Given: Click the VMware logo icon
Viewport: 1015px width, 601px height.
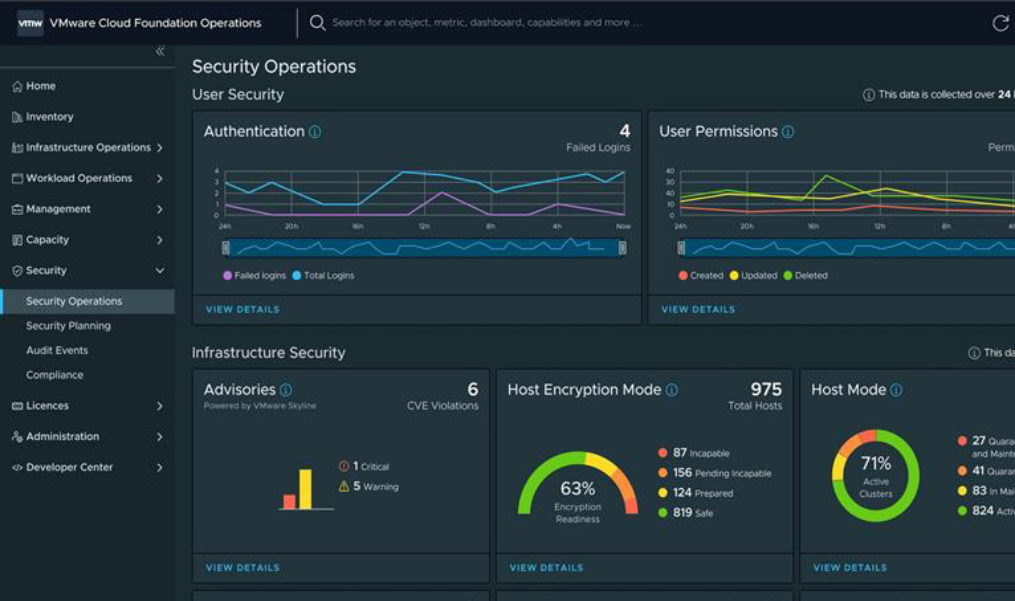Looking at the screenshot, I should [x=30, y=23].
